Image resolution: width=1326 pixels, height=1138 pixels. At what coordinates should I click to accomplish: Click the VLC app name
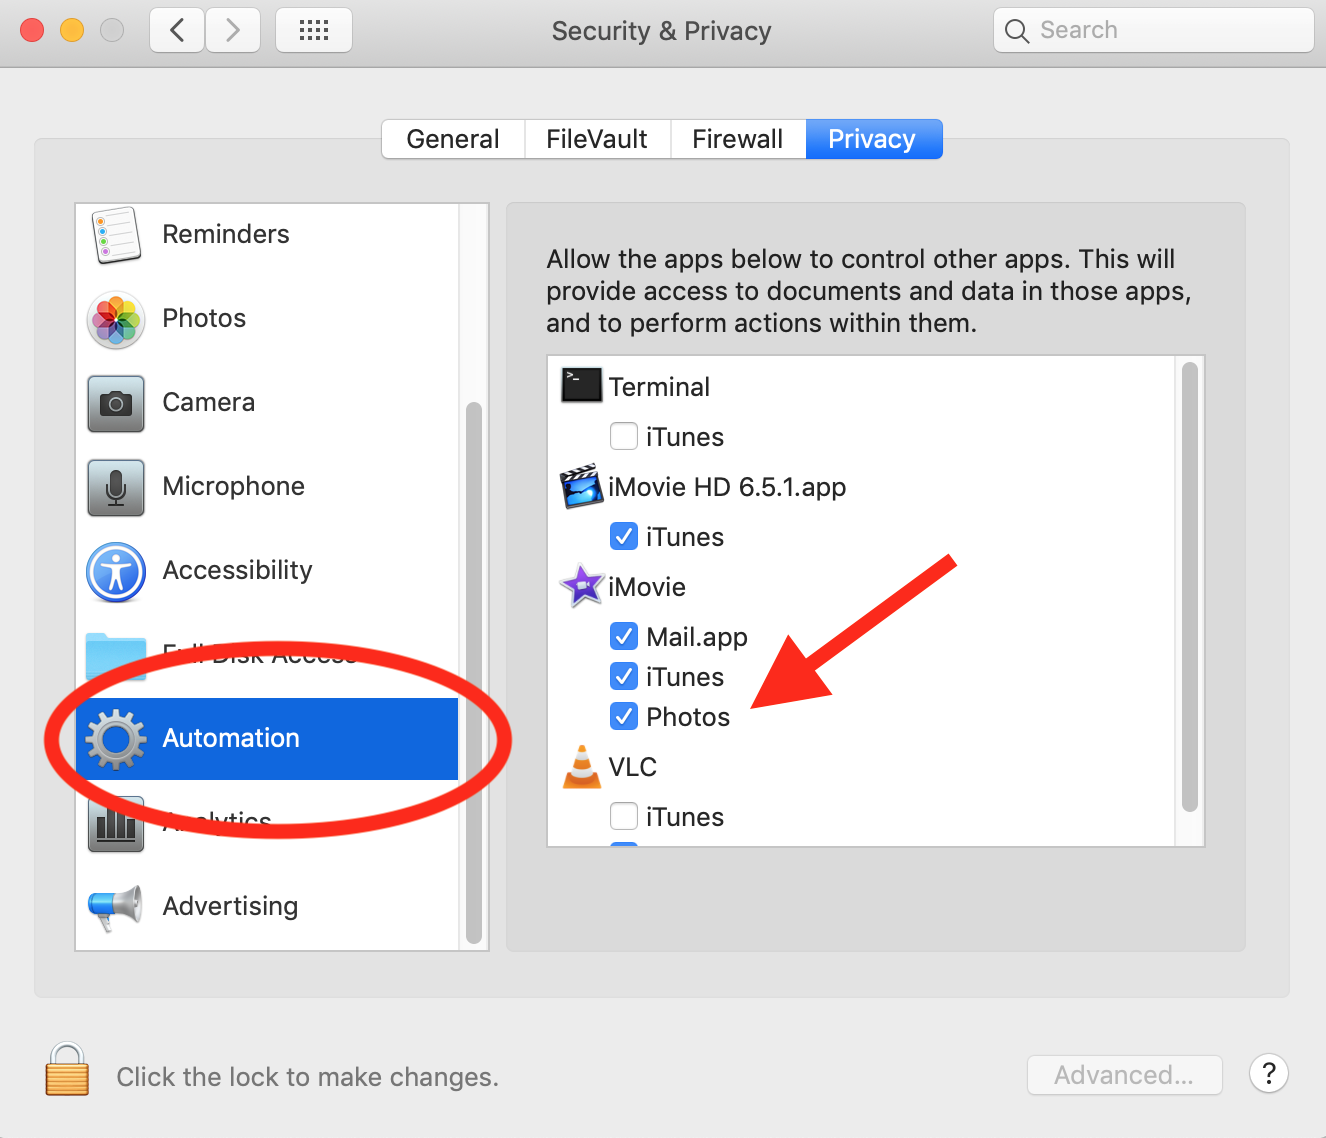point(633,767)
